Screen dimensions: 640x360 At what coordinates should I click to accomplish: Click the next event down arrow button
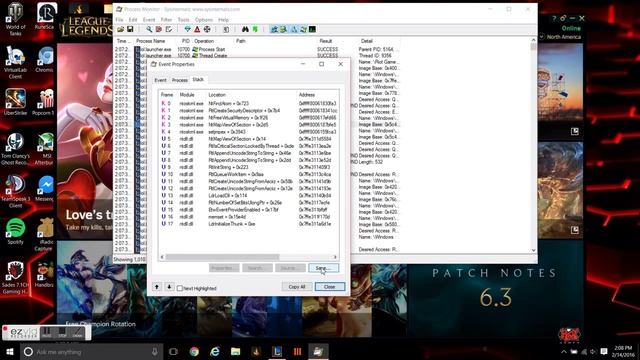click(169, 287)
